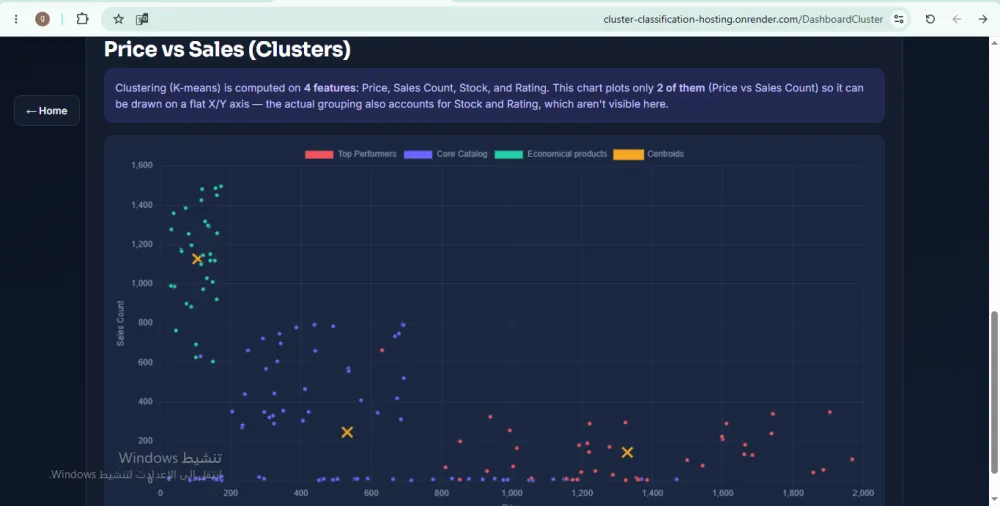Click the address bar URL

point(743,19)
